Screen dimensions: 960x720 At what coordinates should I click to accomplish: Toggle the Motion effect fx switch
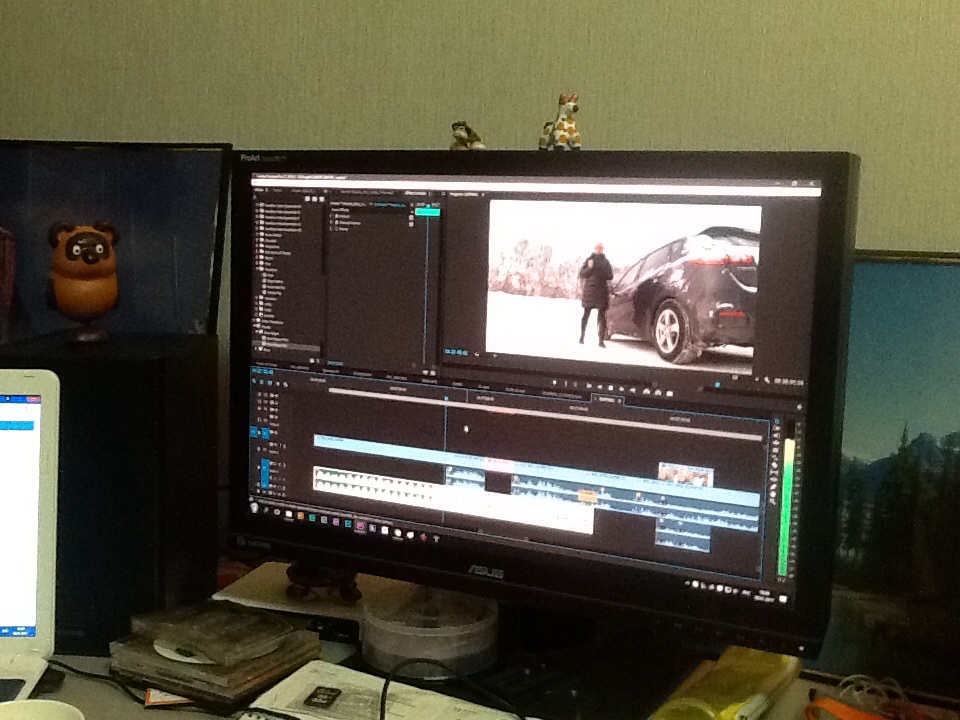[x=338, y=215]
